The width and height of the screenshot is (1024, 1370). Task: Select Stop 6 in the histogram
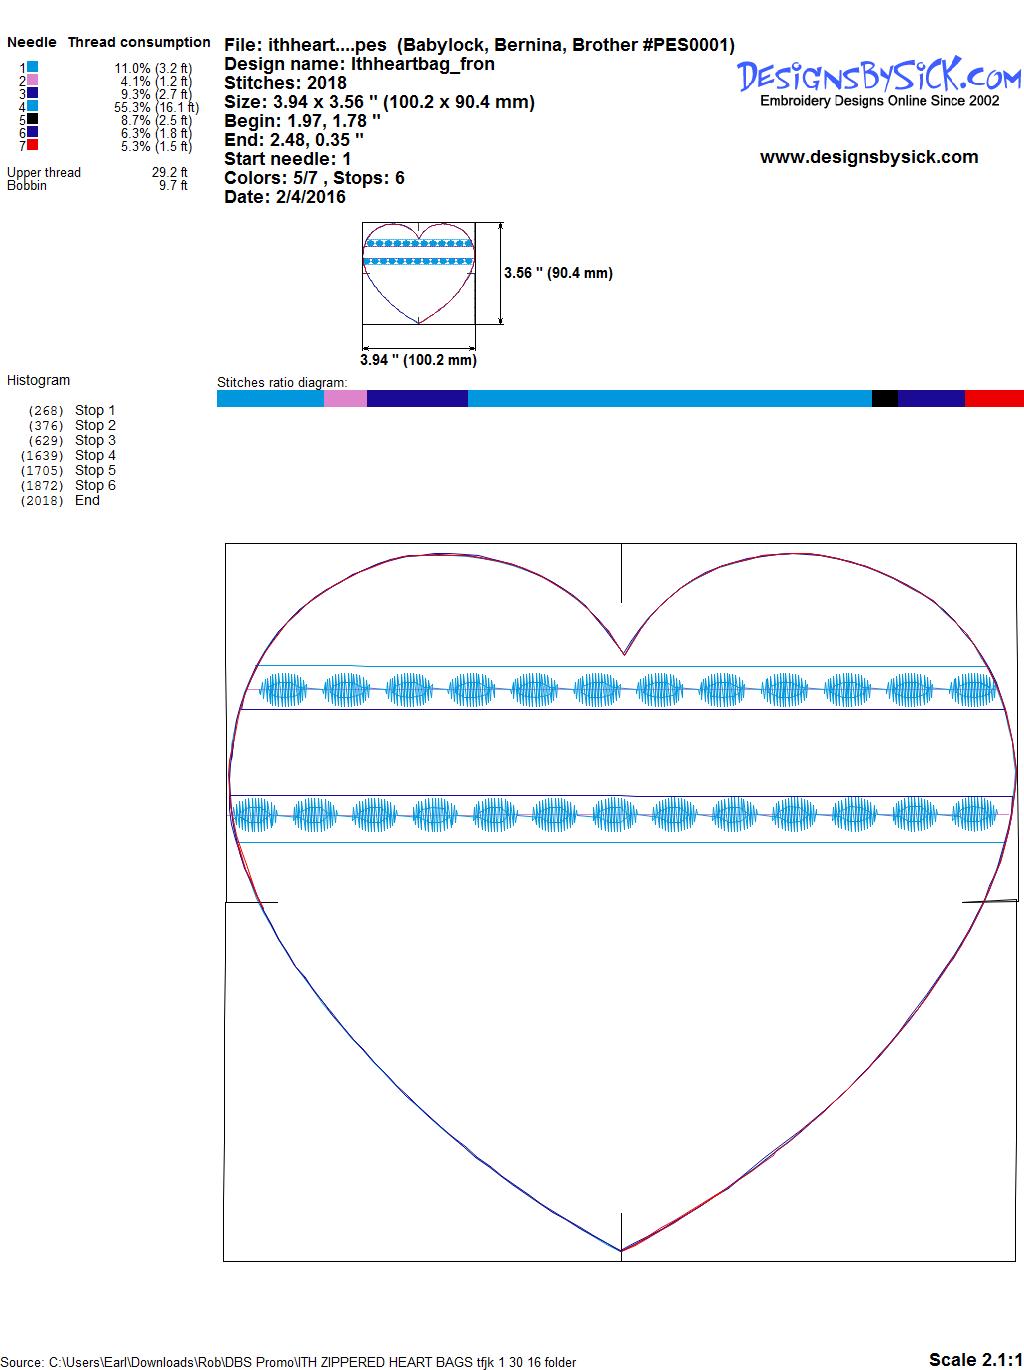click(95, 485)
